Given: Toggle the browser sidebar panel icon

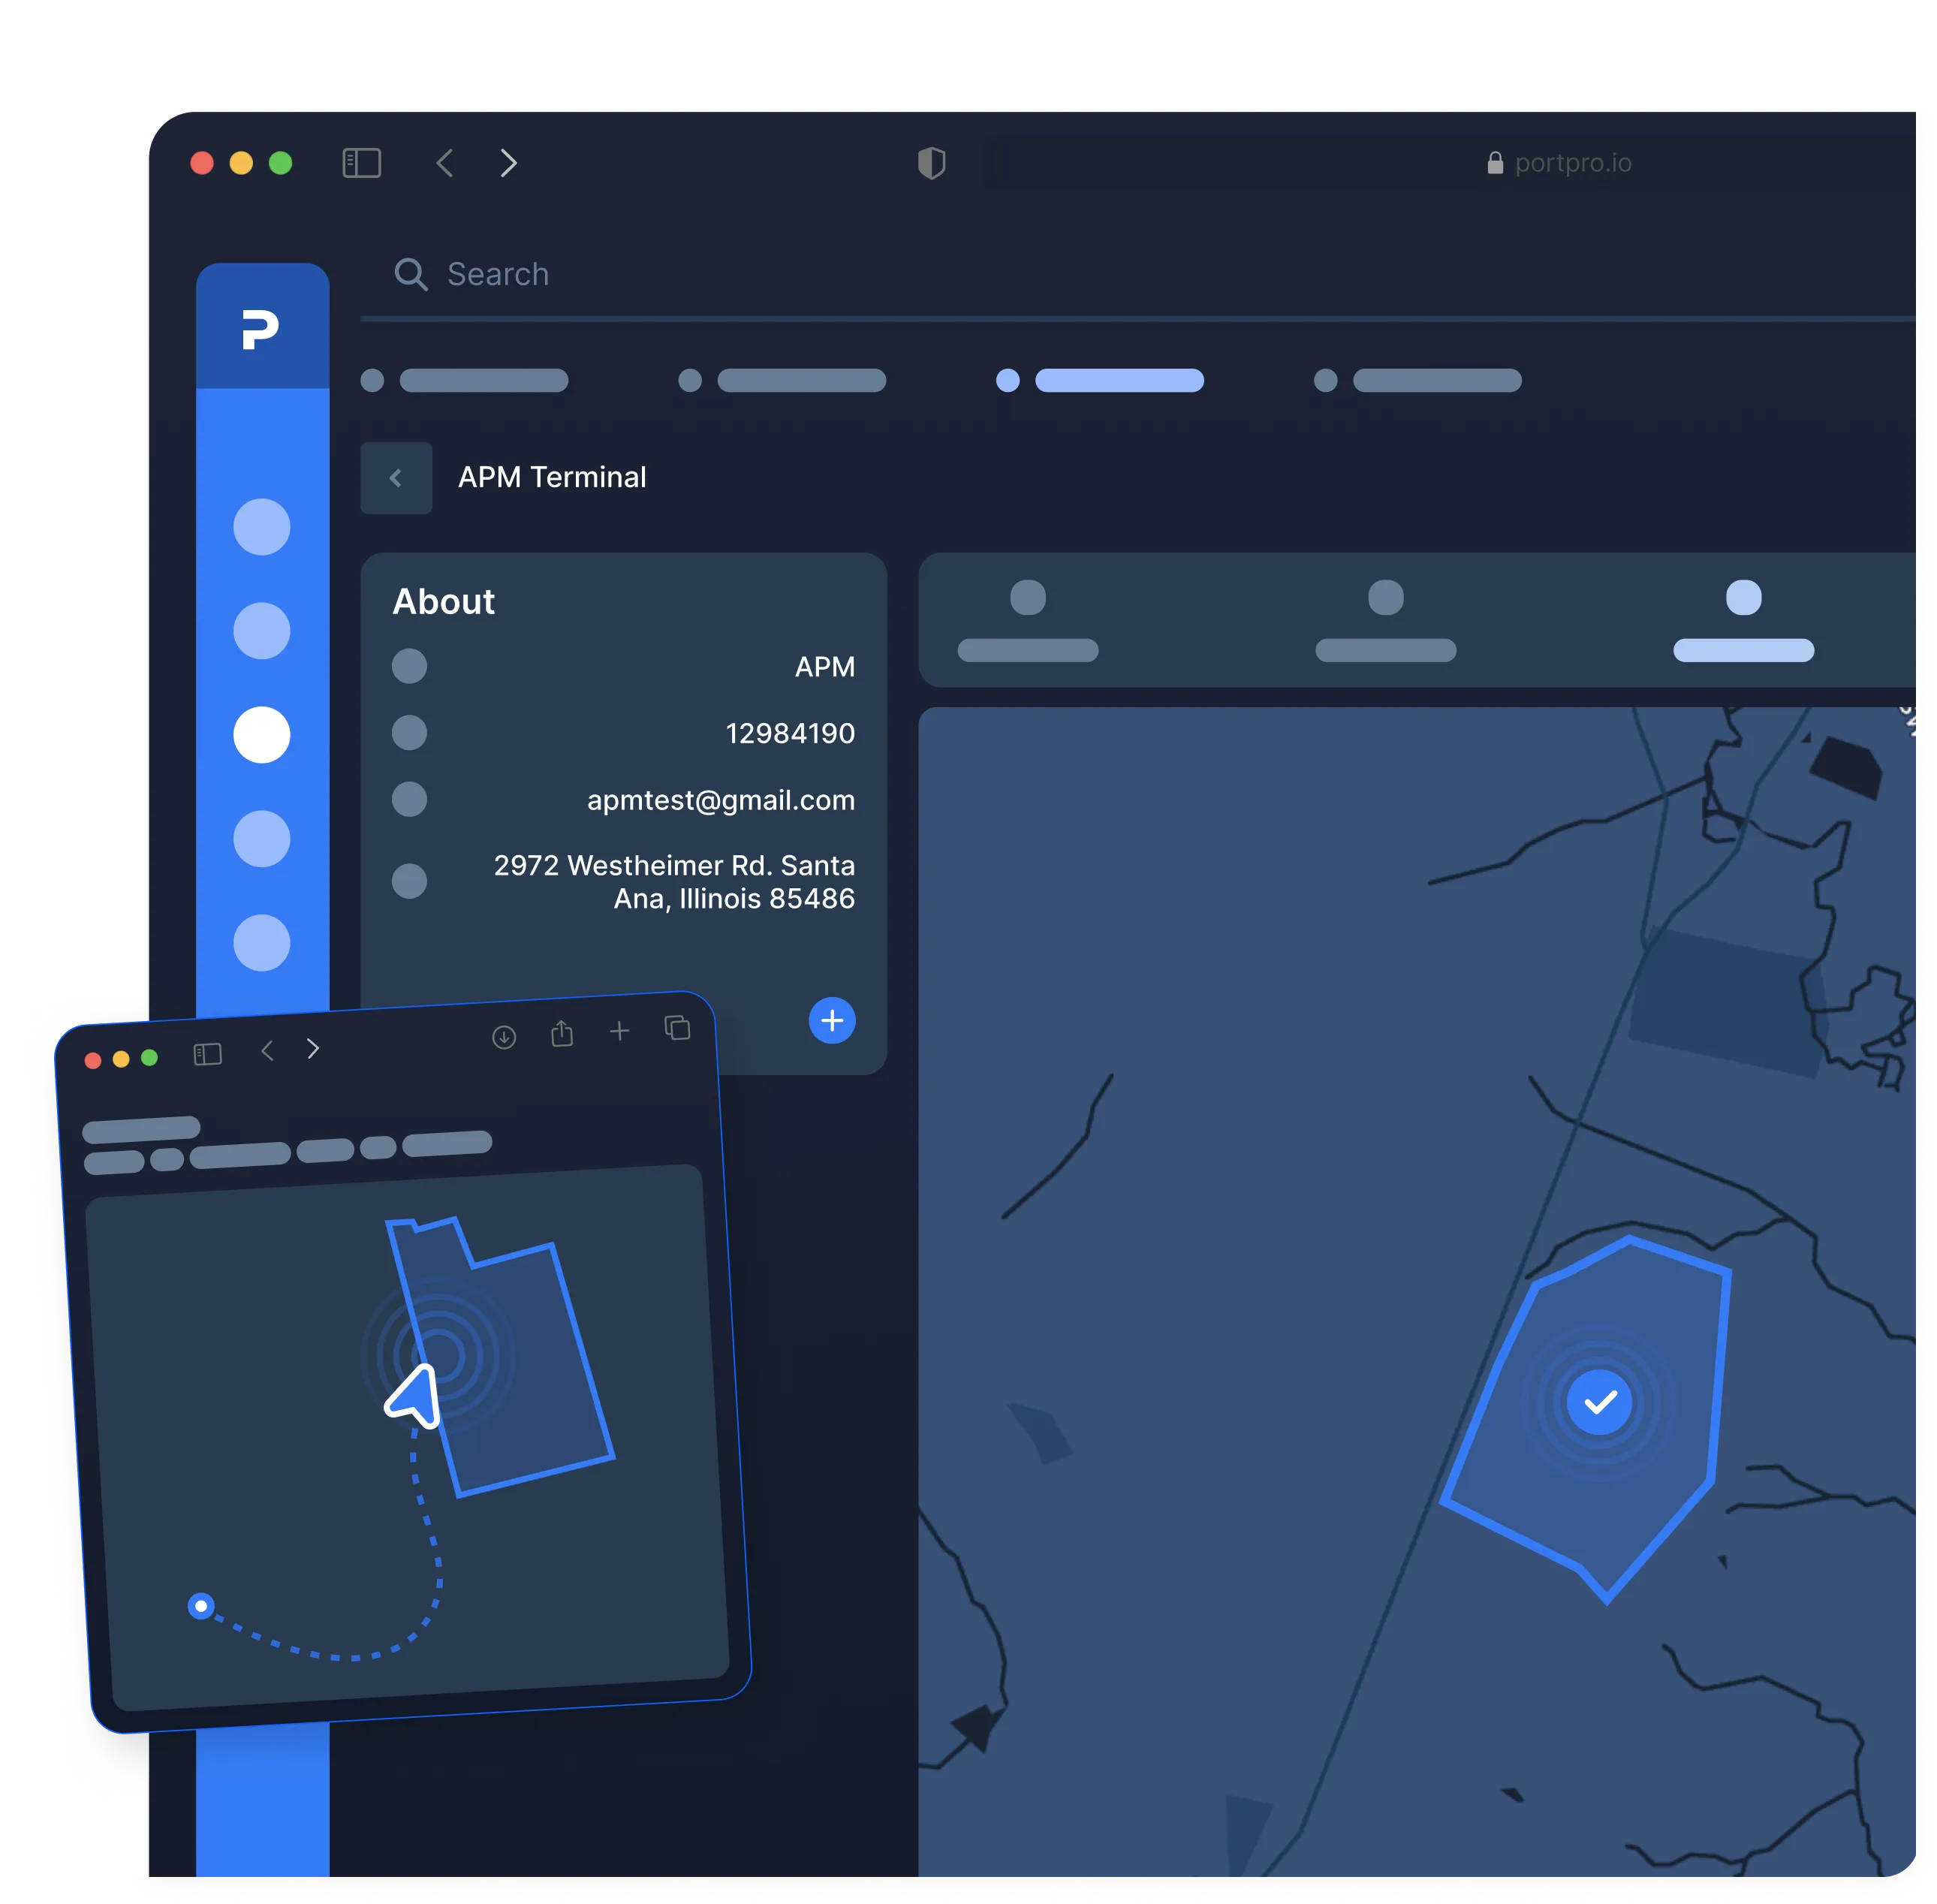Looking at the screenshot, I should 361,163.
